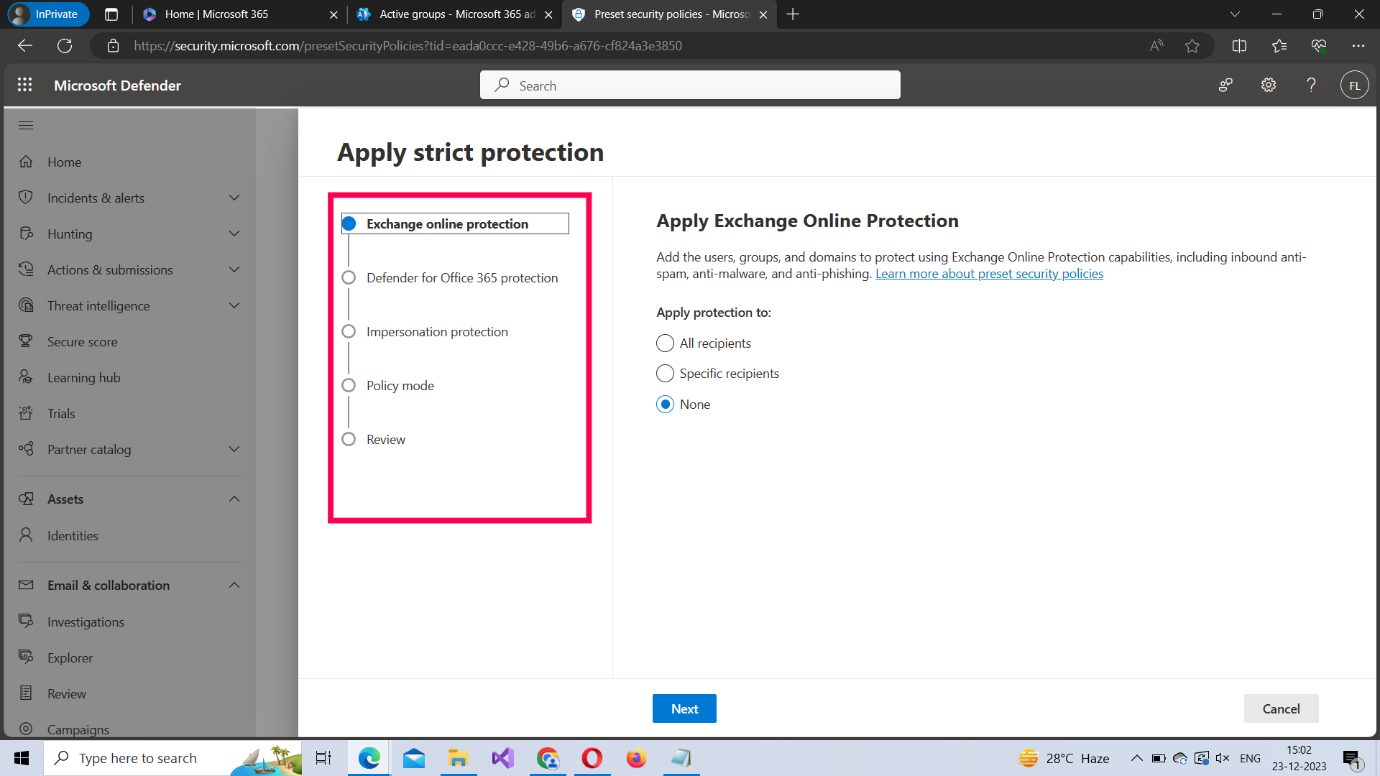The height and width of the screenshot is (776, 1380).
Task: Choose the None radio button
Action: (665, 404)
